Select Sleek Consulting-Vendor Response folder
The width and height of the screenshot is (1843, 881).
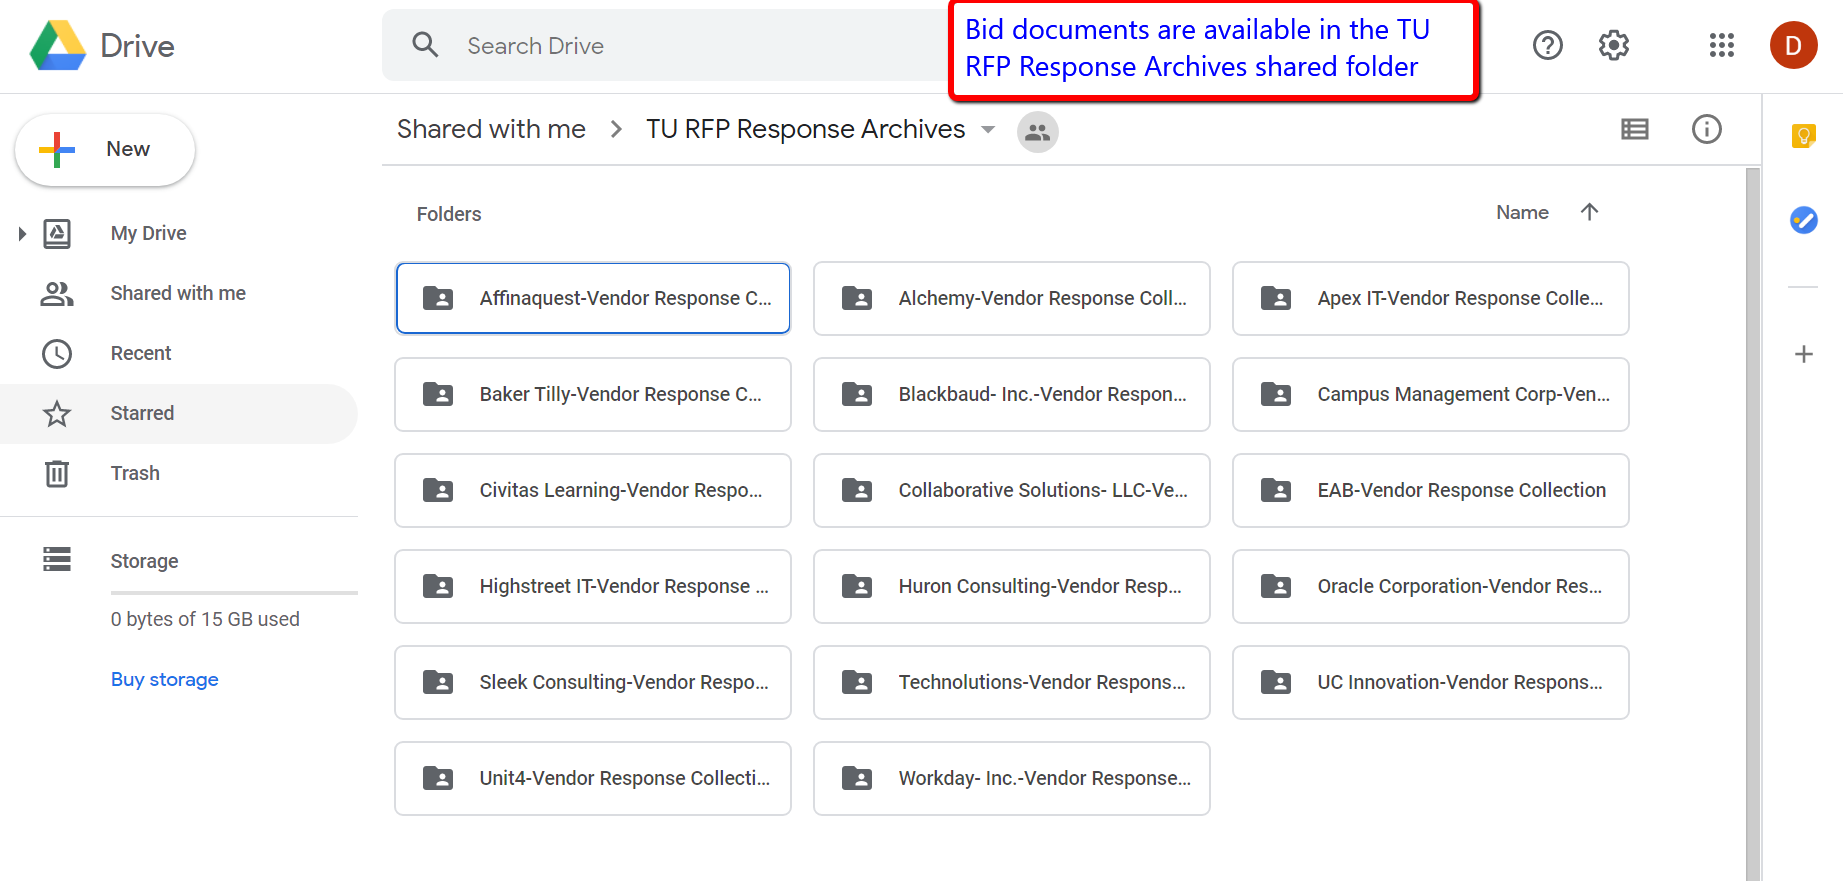[593, 682]
